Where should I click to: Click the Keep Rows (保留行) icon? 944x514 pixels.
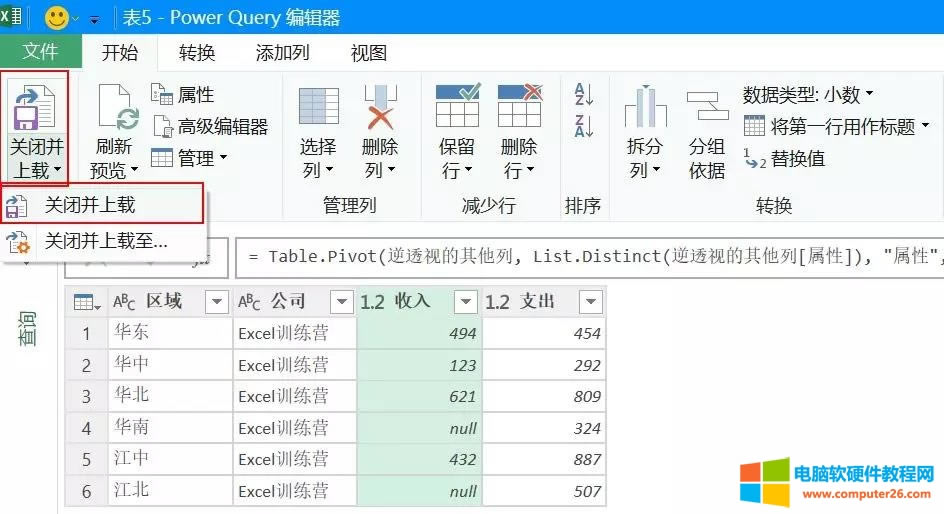(458, 106)
